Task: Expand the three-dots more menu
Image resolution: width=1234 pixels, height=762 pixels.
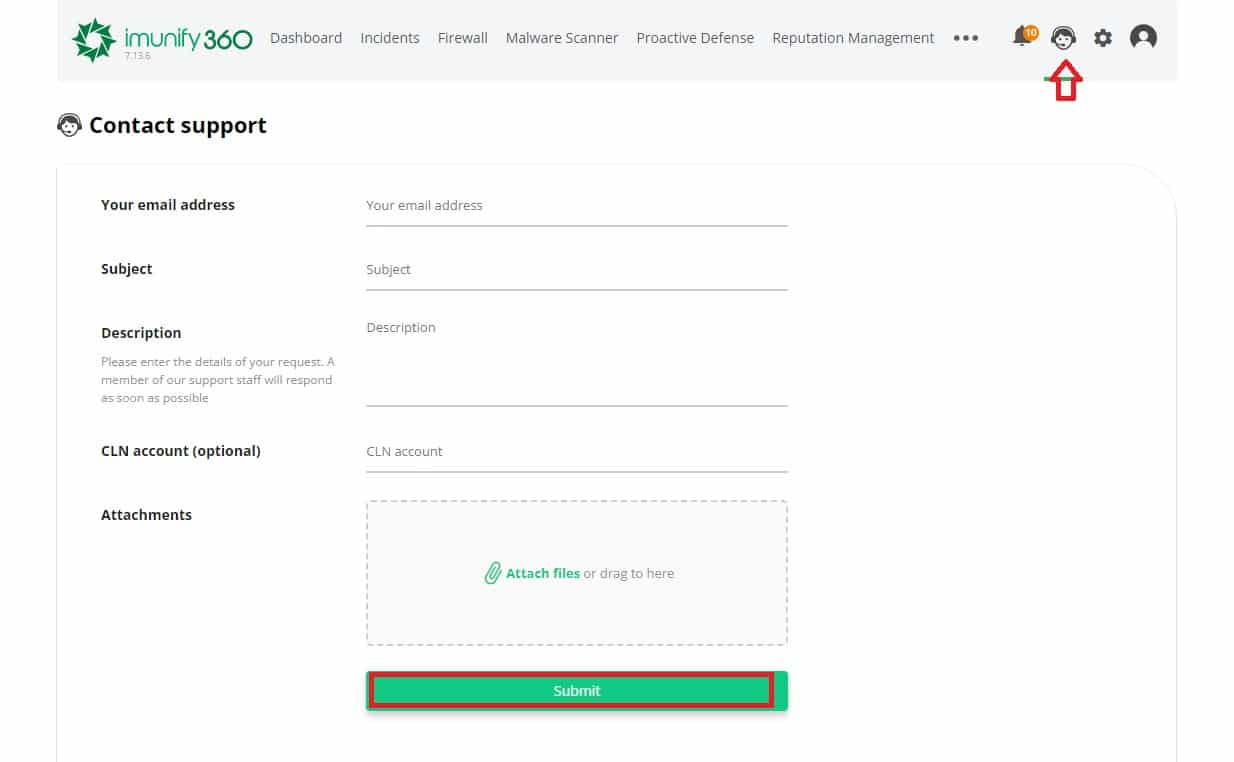Action: (965, 38)
